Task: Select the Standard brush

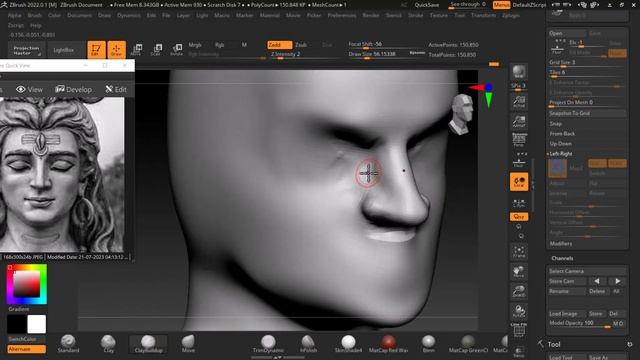Action: click(68, 344)
